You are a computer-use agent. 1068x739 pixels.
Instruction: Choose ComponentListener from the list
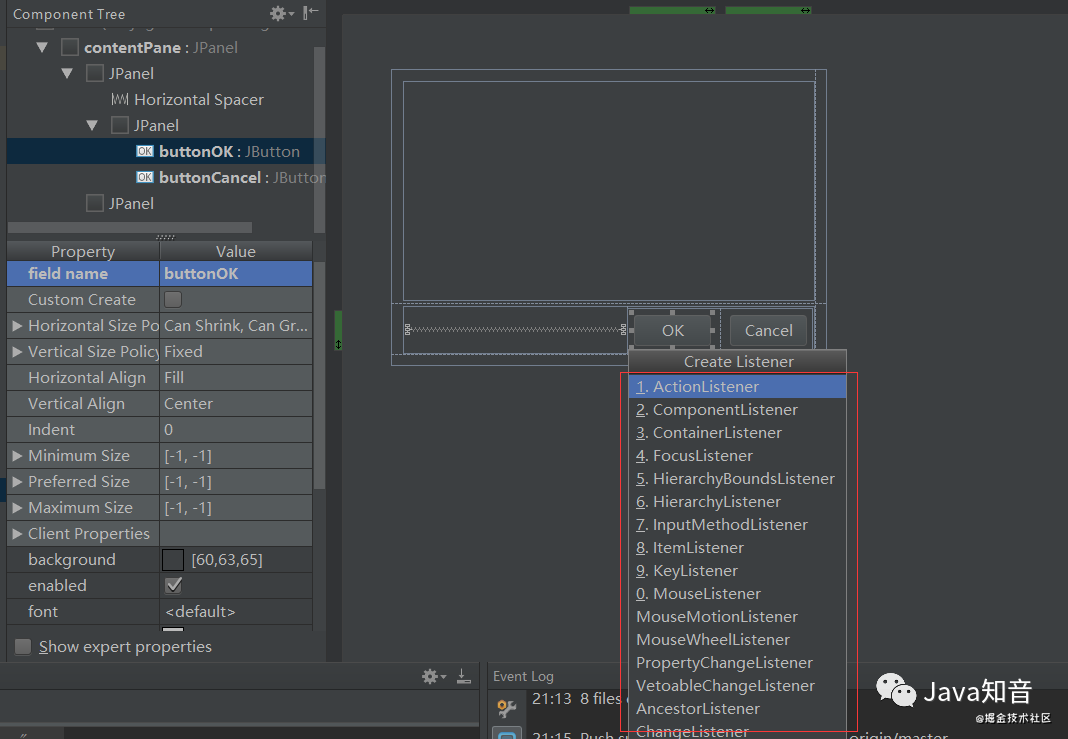(x=737, y=409)
